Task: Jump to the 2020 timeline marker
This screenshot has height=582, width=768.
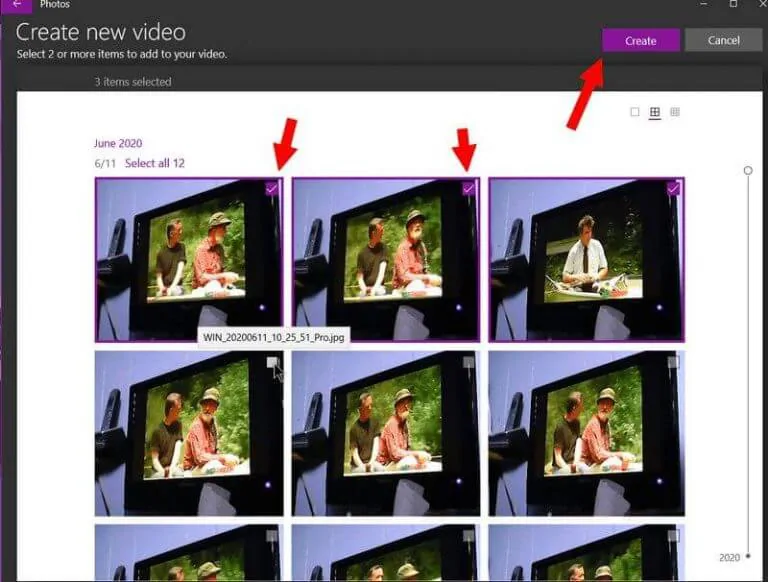Action: (x=729, y=558)
